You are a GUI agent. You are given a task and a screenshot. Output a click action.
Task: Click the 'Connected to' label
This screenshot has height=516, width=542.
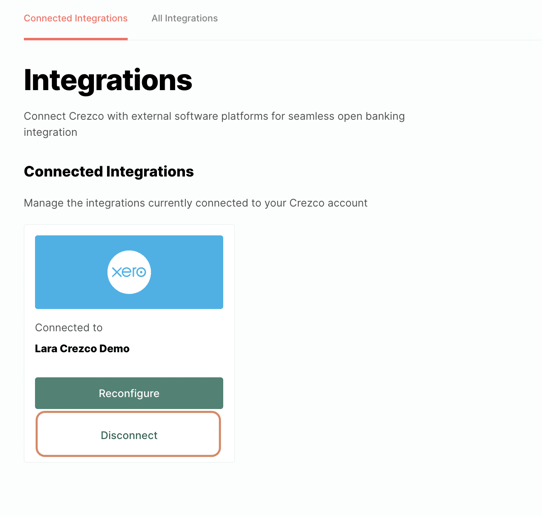(x=69, y=327)
